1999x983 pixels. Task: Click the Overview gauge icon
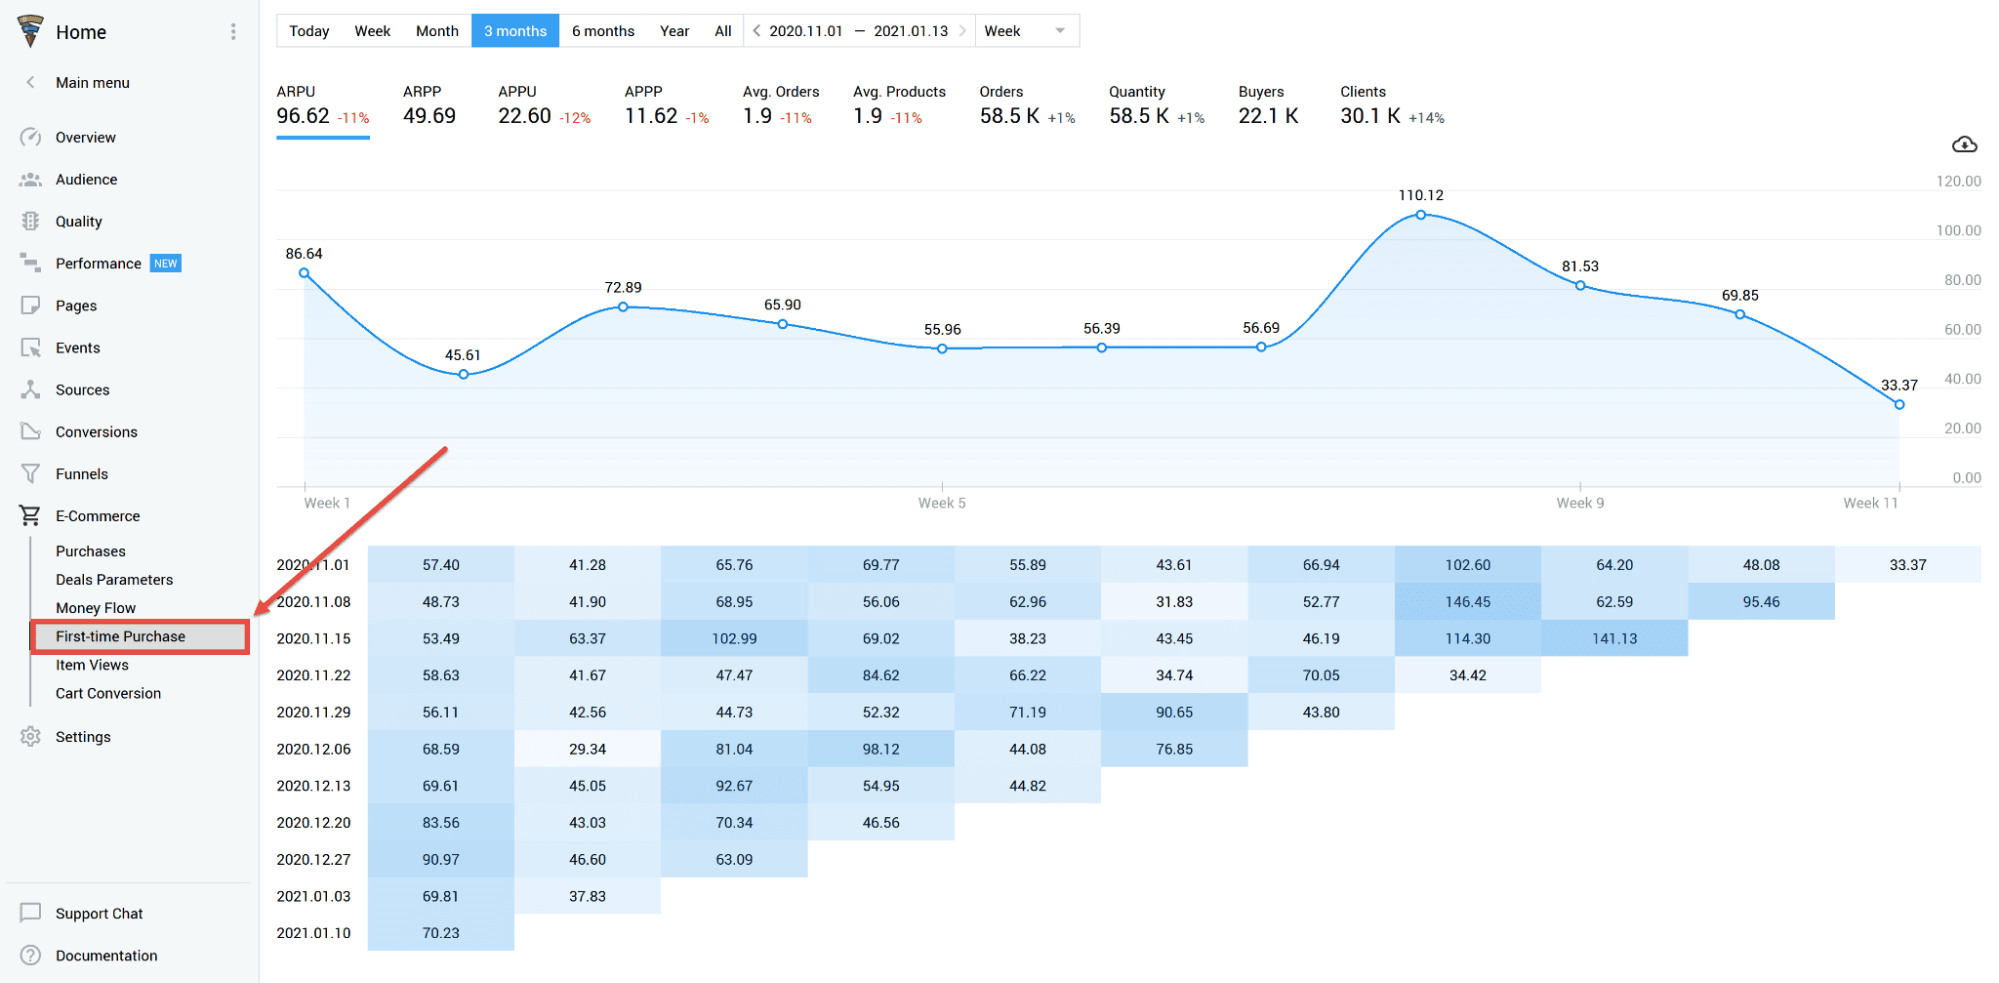coord(30,137)
